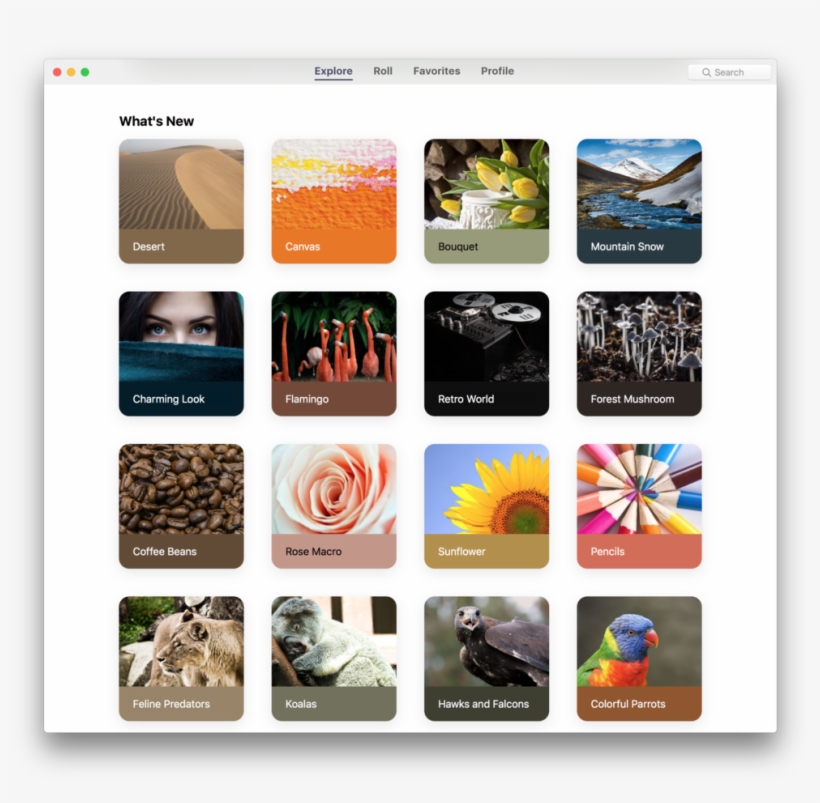Open the Favorites tab
The height and width of the screenshot is (803, 820).
436,71
